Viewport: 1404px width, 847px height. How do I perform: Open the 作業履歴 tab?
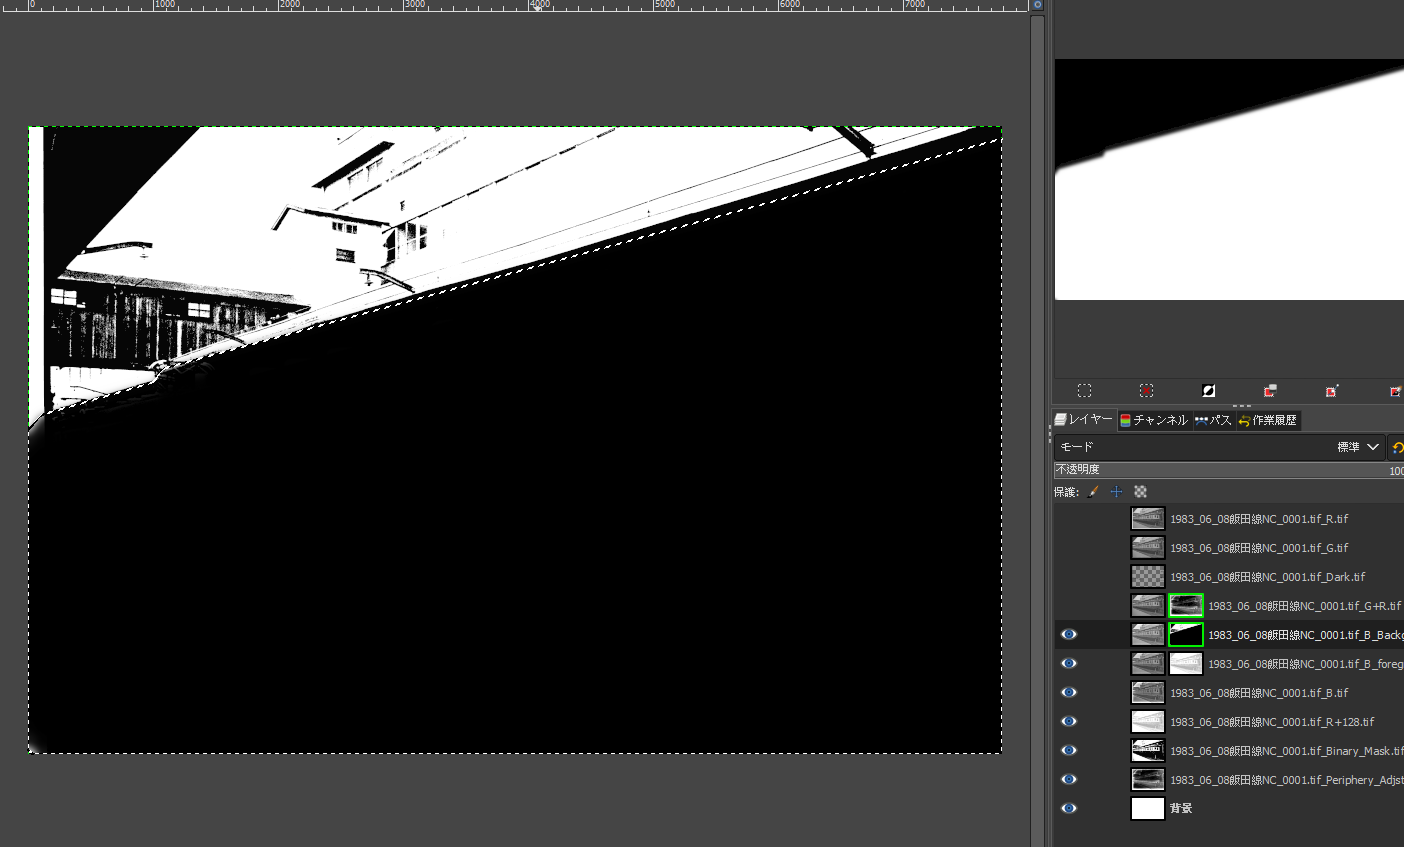pos(1268,420)
